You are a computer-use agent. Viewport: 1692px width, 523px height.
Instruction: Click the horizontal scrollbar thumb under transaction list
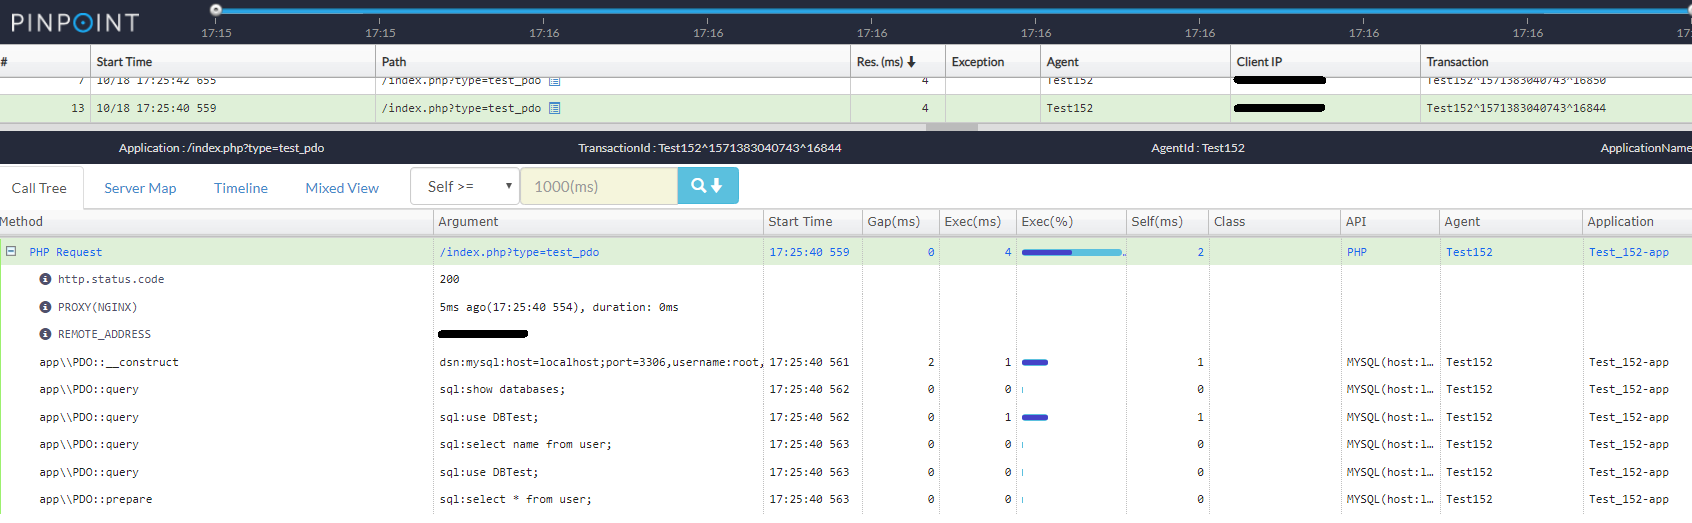952,127
